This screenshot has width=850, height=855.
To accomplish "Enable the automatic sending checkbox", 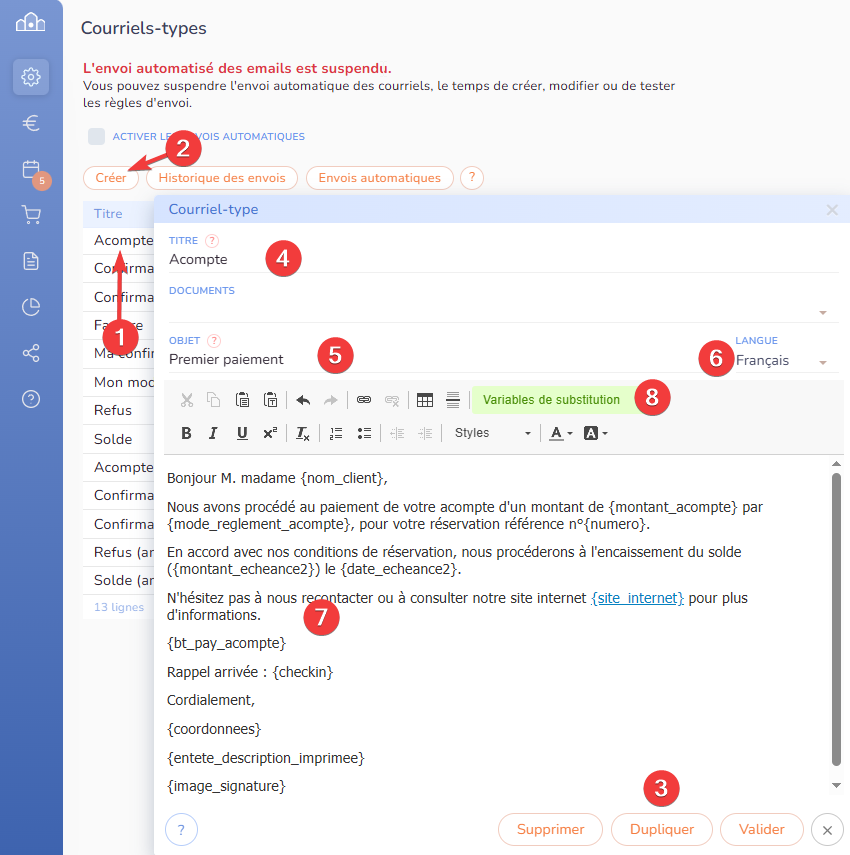I will pyautogui.click(x=96, y=137).
